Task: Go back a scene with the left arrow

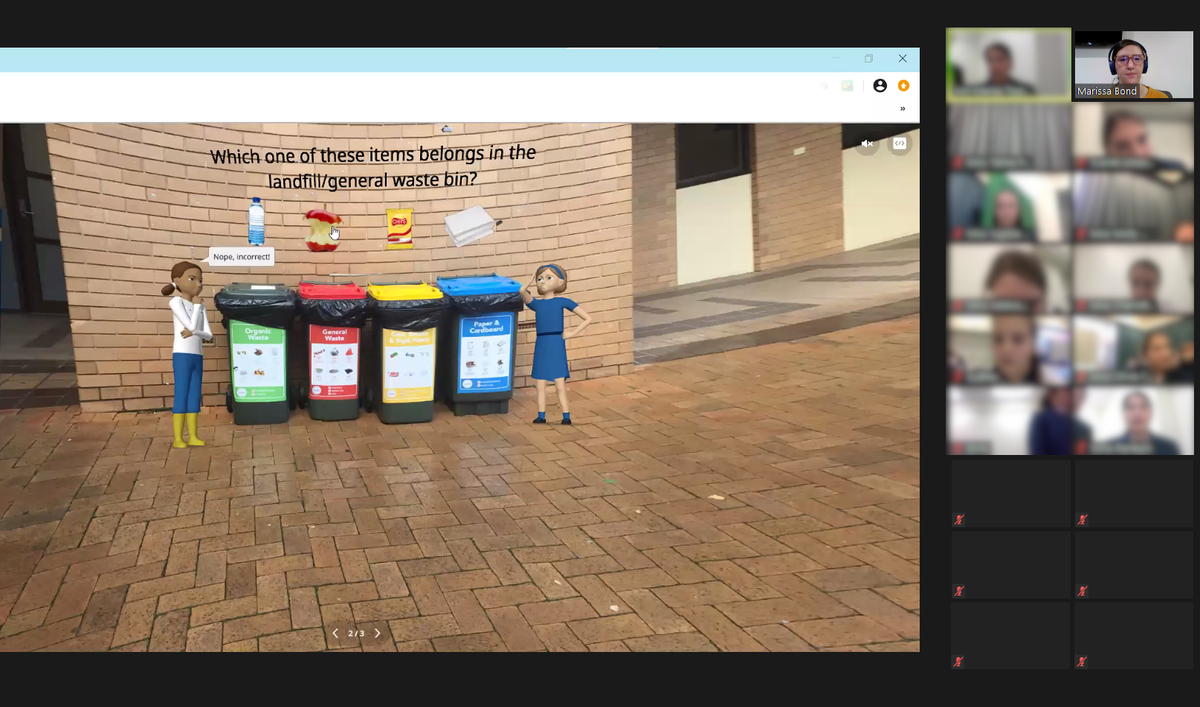Action: pos(335,633)
